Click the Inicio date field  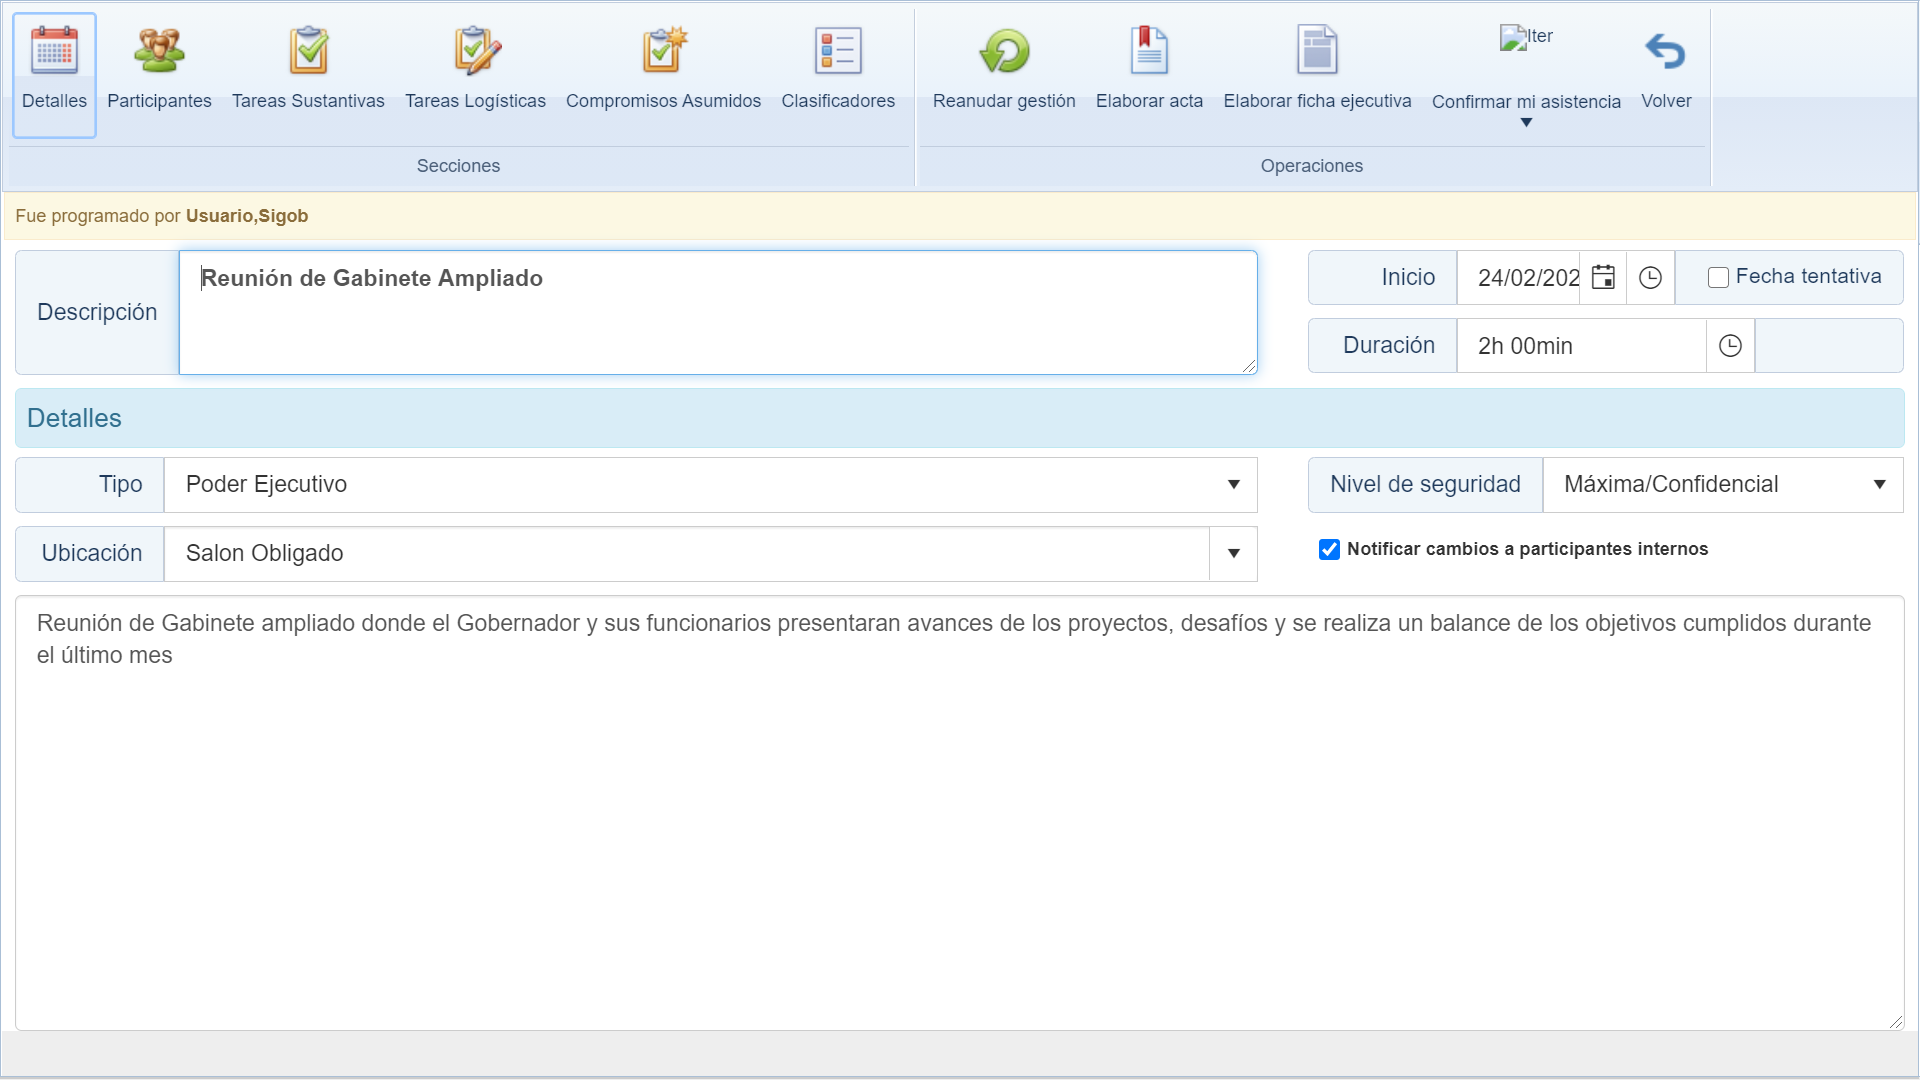tap(1518, 277)
